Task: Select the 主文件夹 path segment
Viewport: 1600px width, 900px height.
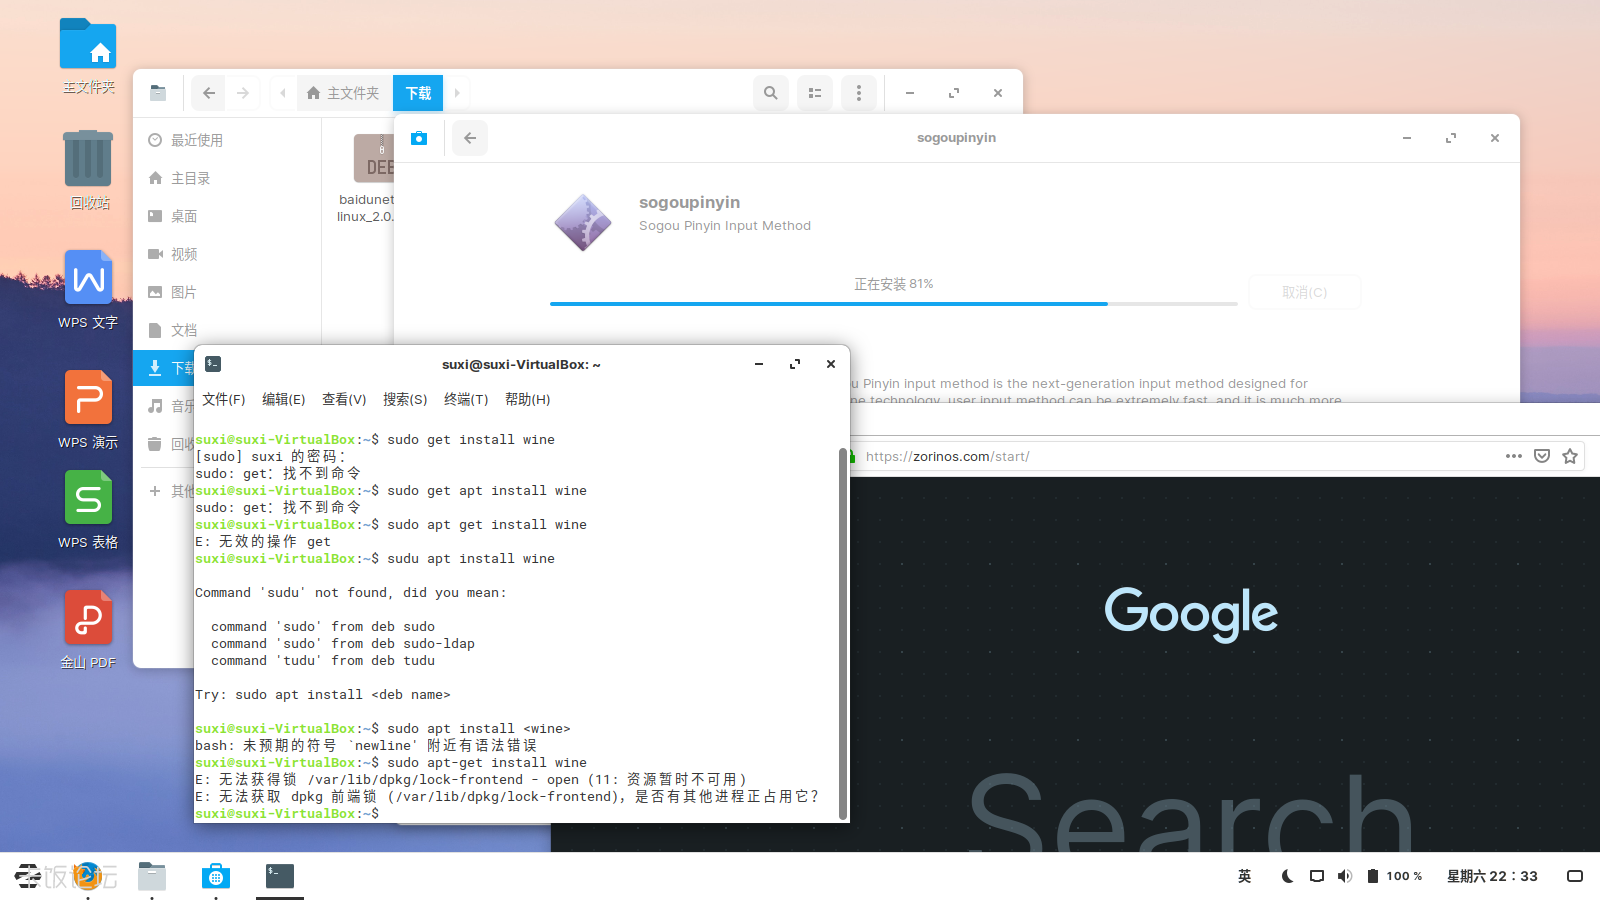Action: click(x=343, y=93)
